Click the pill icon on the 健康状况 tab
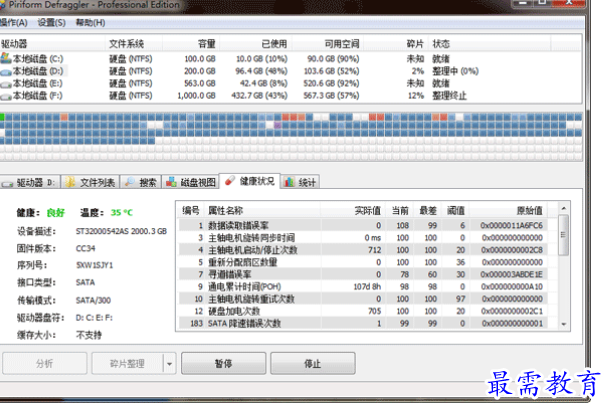This screenshot has height=415, width=609. coord(230,181)
